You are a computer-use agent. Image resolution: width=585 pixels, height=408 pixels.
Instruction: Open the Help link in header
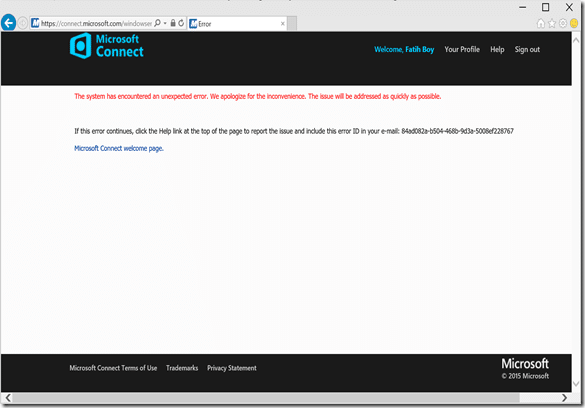(x=497, y=50)
